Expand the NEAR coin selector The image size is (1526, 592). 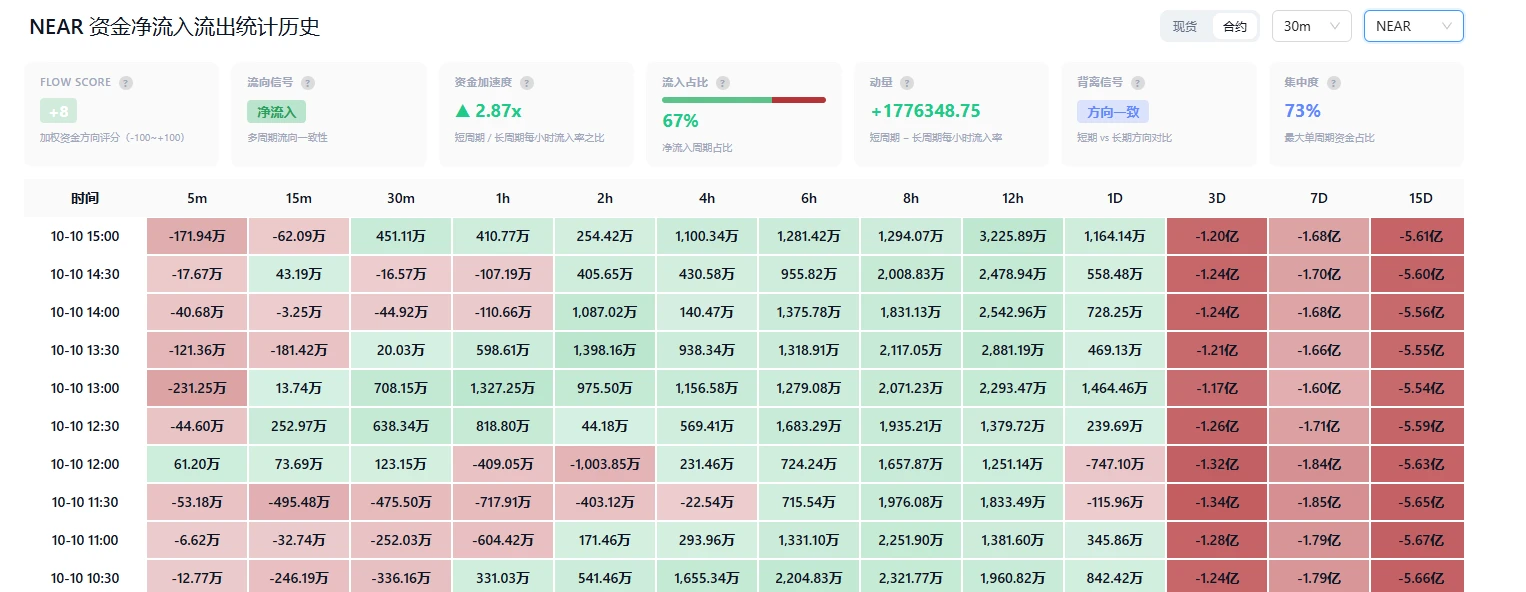1414,26
